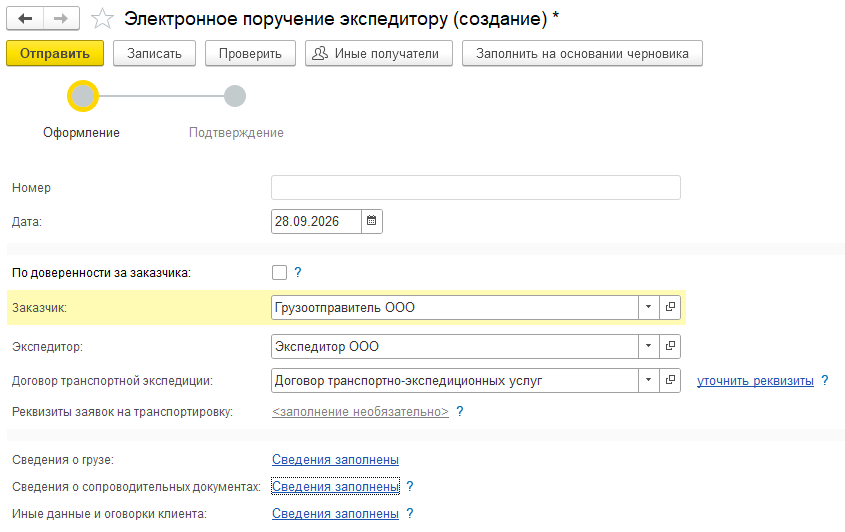Open Экспедитор record with the open-form icon
This screenshot has width=845, height=532.
click(670, 346)
